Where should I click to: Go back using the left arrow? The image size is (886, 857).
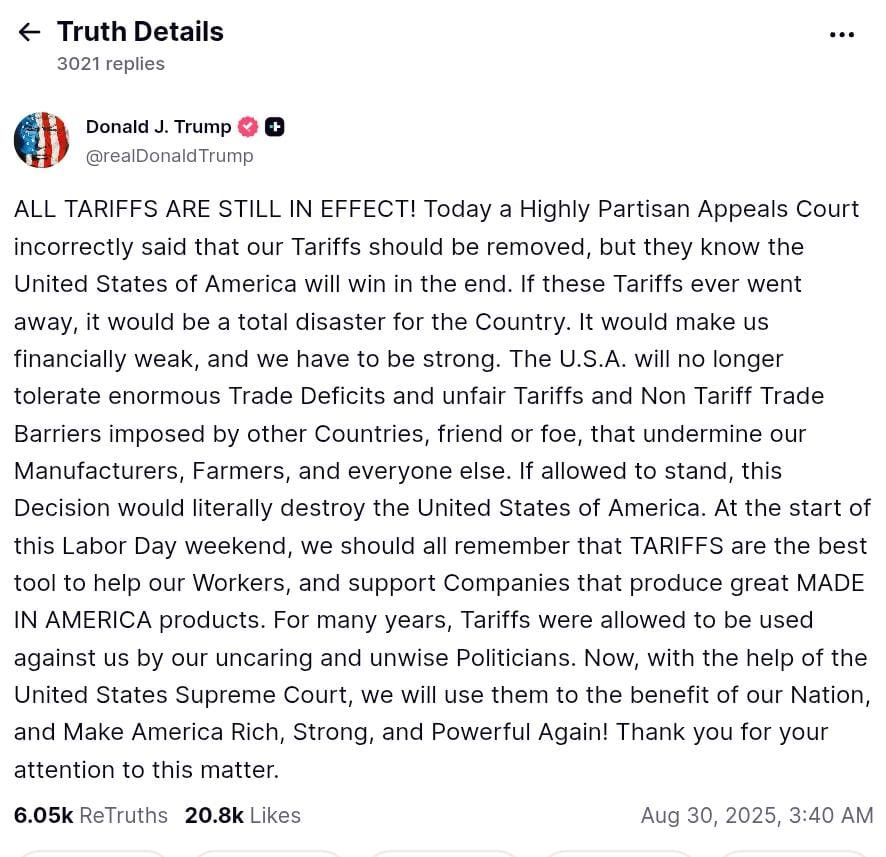29,32
